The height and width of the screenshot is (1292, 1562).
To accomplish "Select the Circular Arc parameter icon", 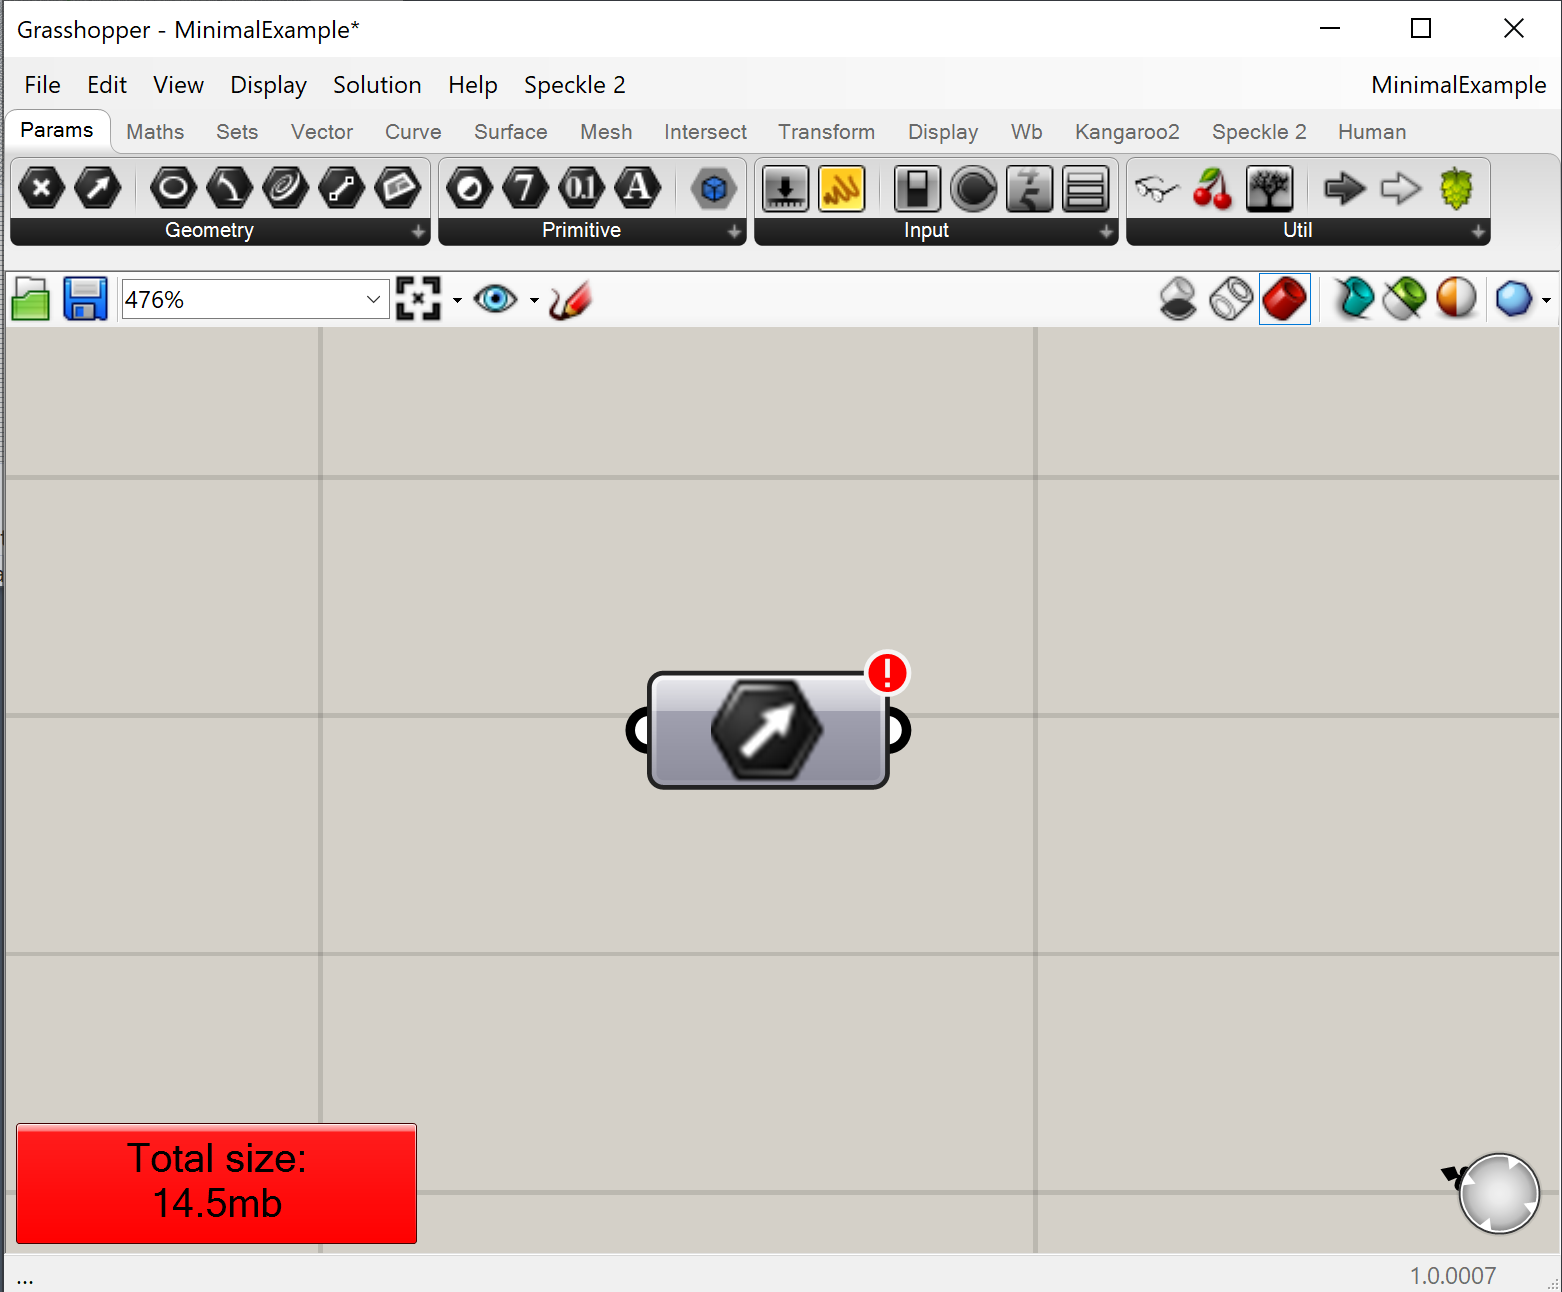I will 229,188.
